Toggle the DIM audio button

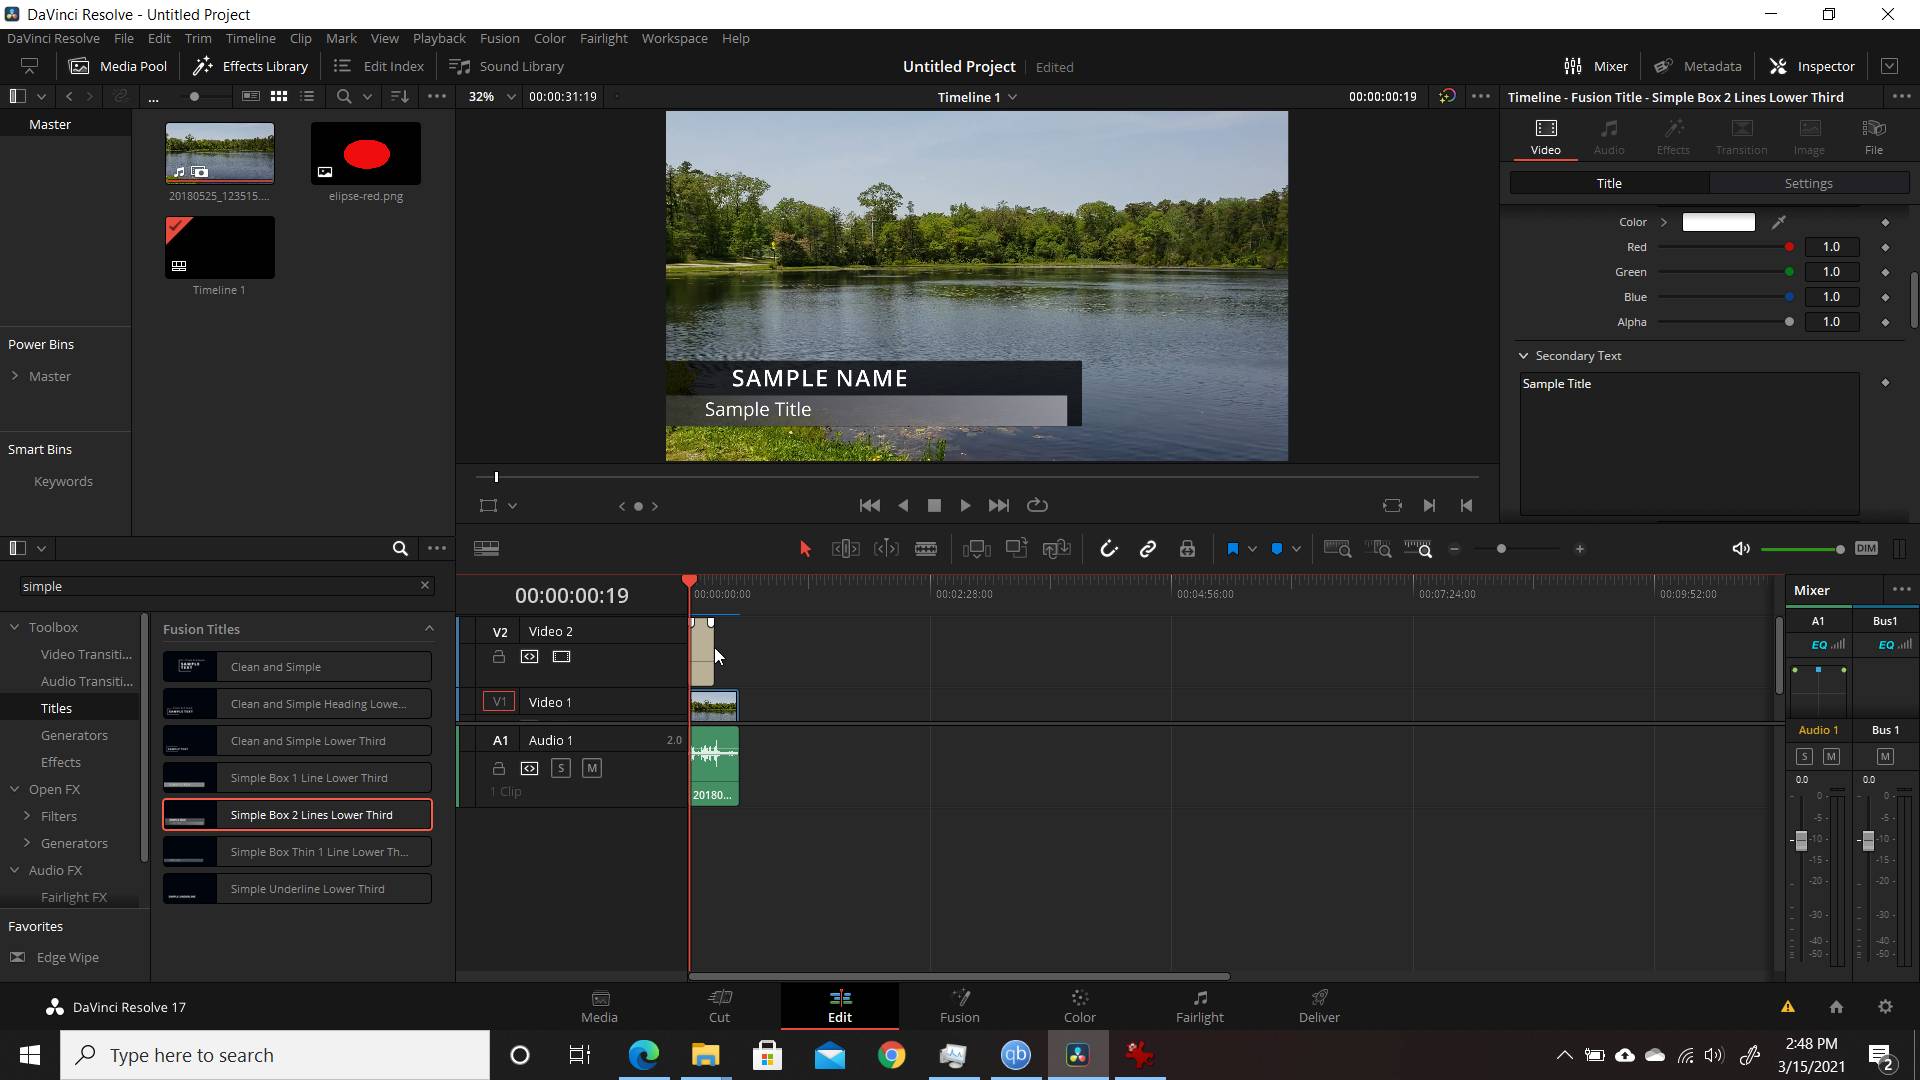pyautogui.click(x=1866, y=548)
